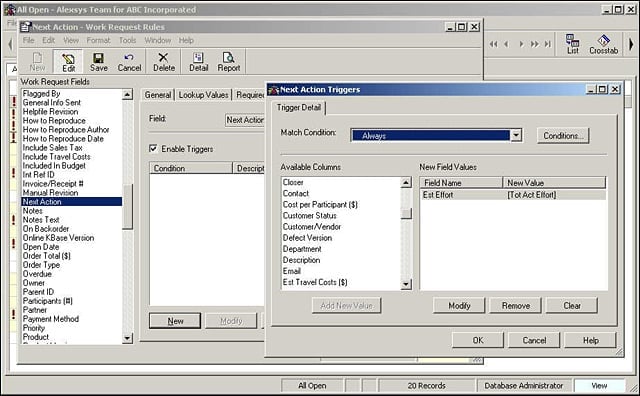Click the Edit toolbar icon
Viewport: 640px width, 396px height.
point(68,62)
